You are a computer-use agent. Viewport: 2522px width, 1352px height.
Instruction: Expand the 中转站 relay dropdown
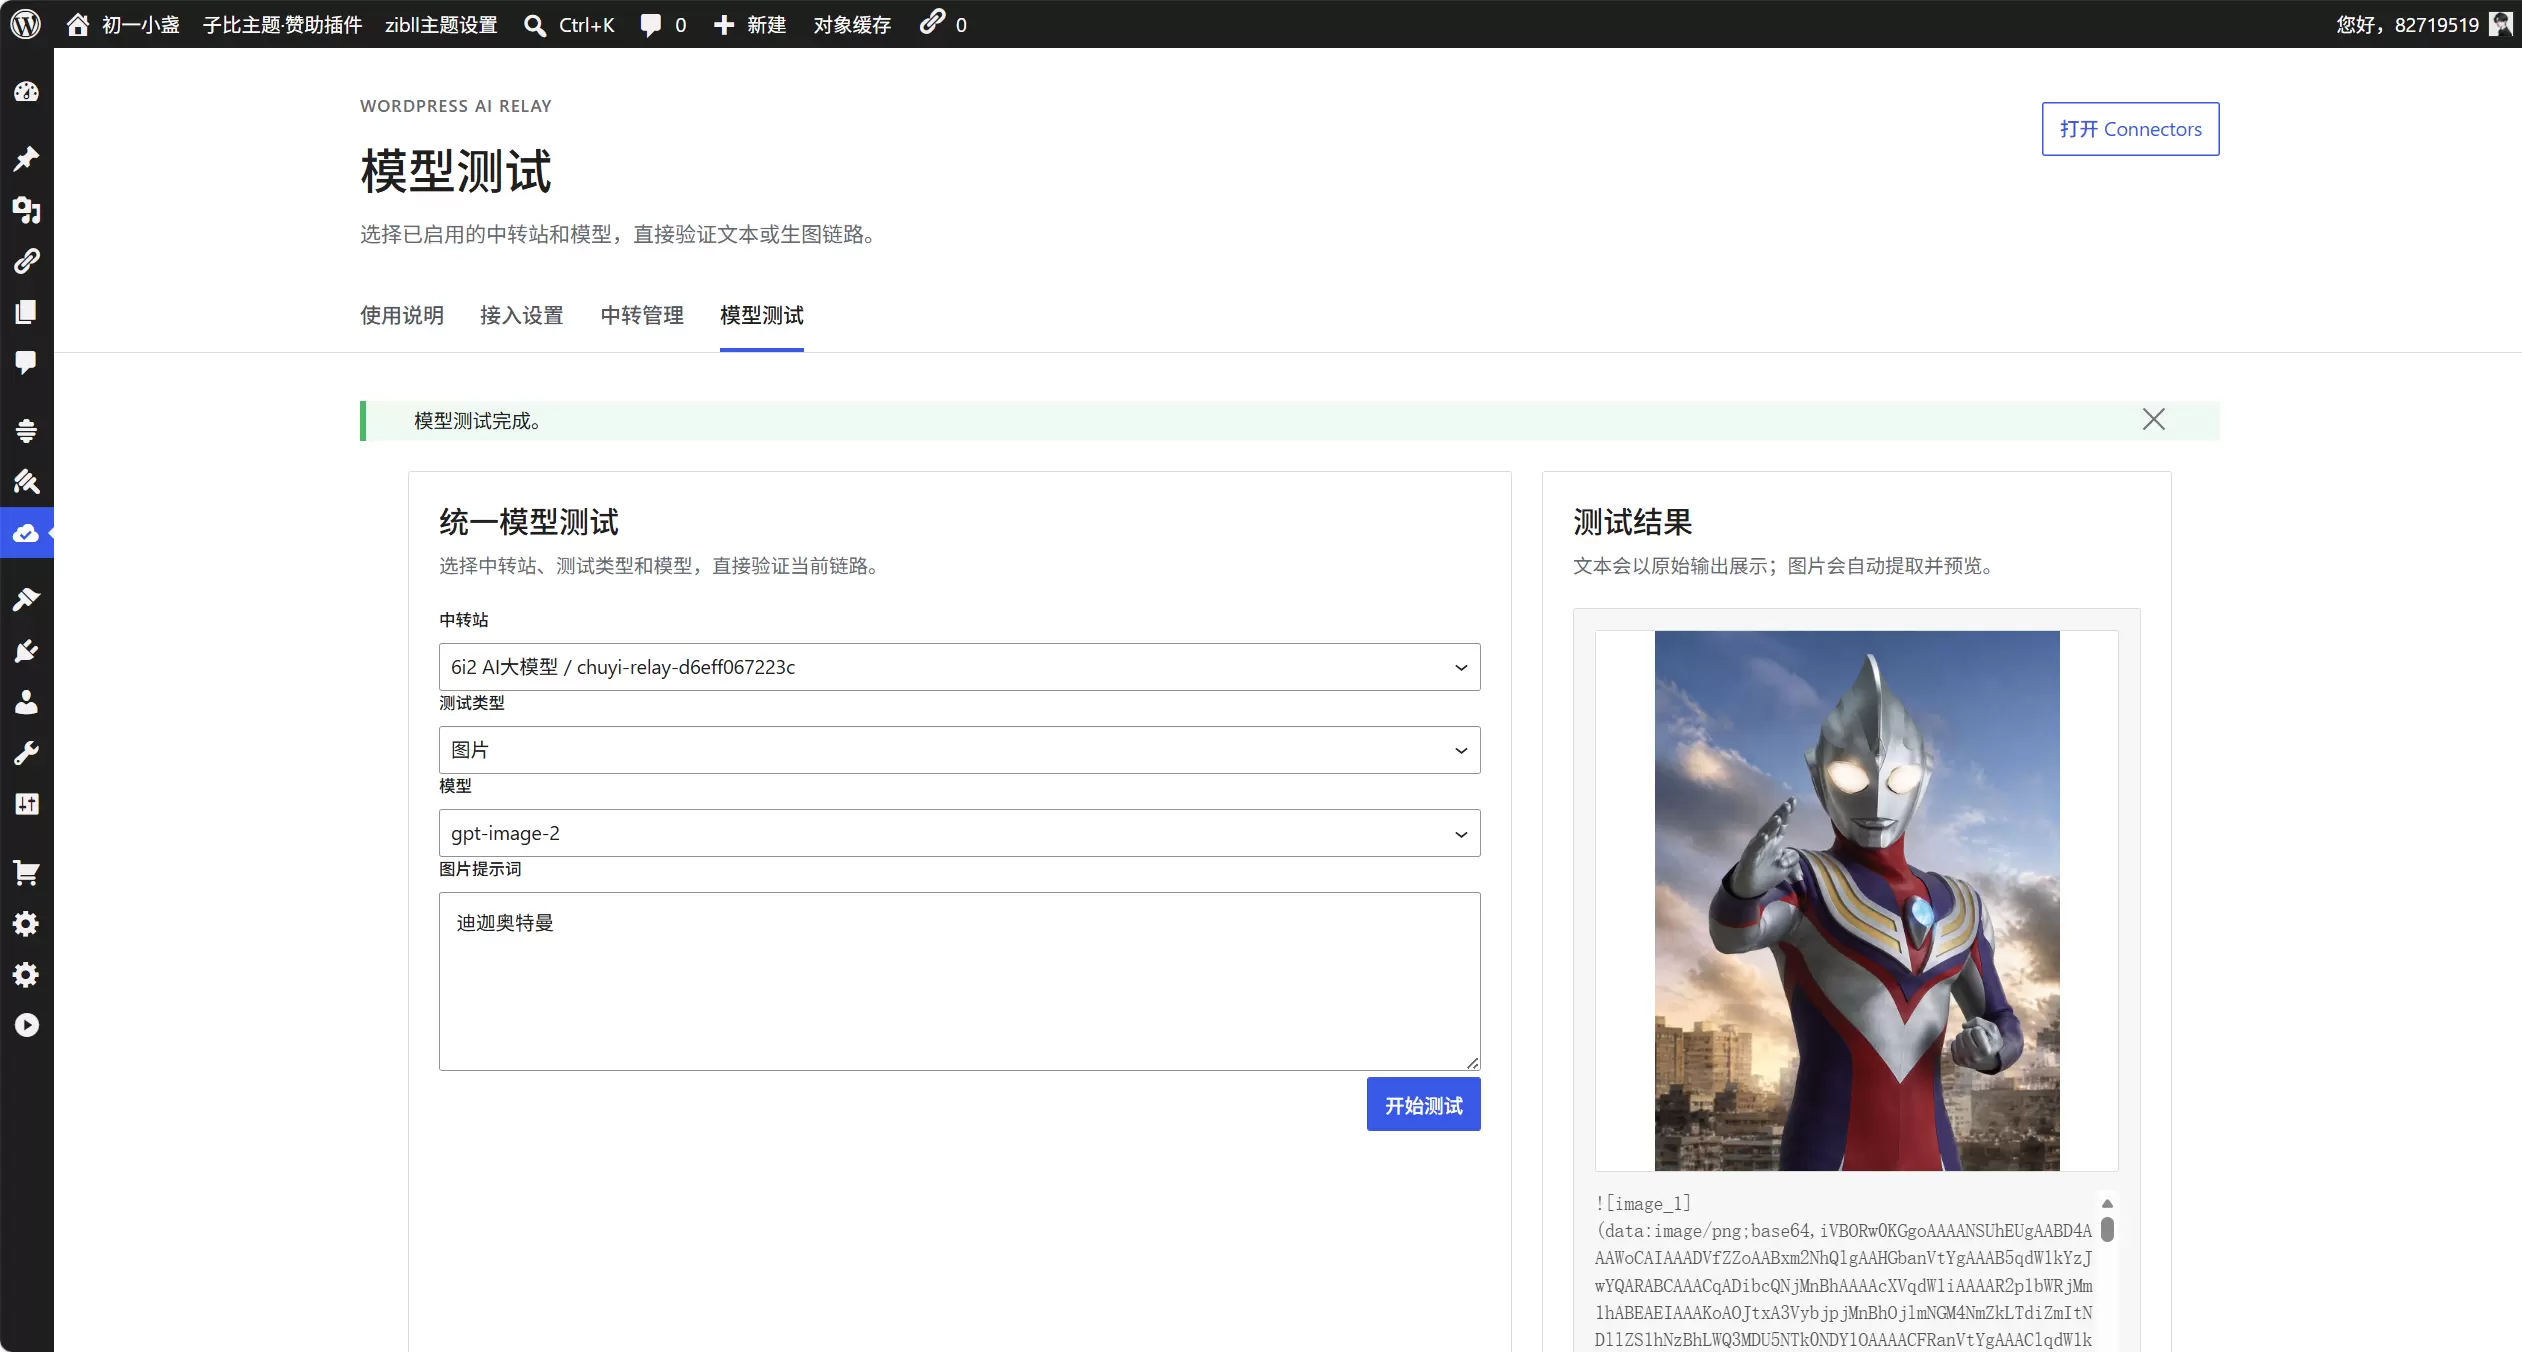[959, 667]
